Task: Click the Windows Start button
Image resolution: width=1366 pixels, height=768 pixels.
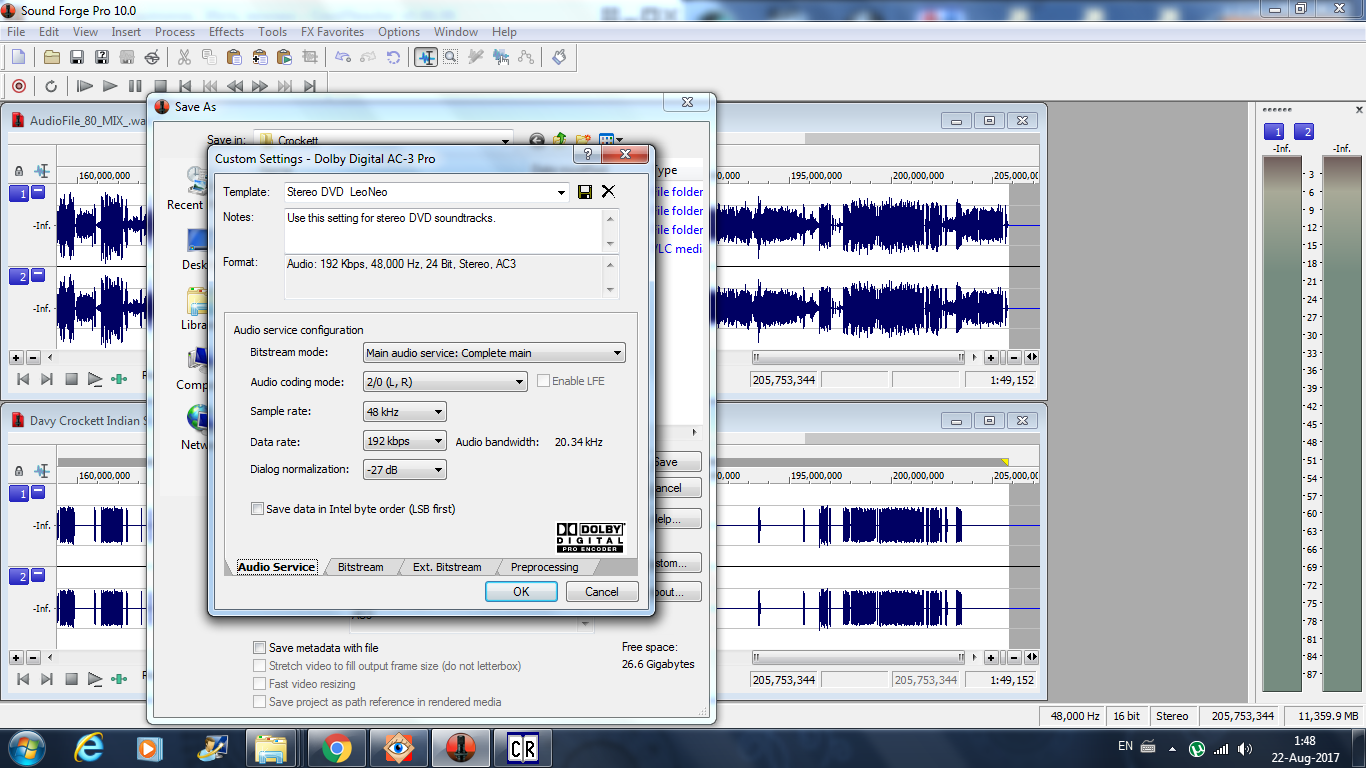Action: (x=27, y=747)
